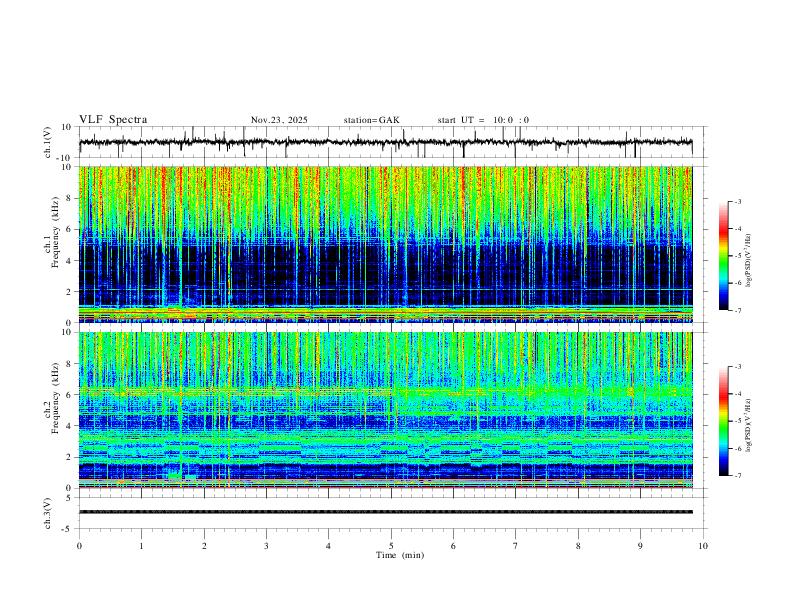
Task: Click the time axis tick label '3'
Action: pos(266,546)
